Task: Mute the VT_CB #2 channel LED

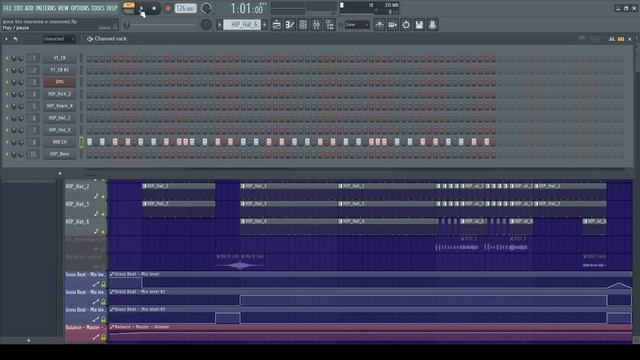Action: coord(7,70)
